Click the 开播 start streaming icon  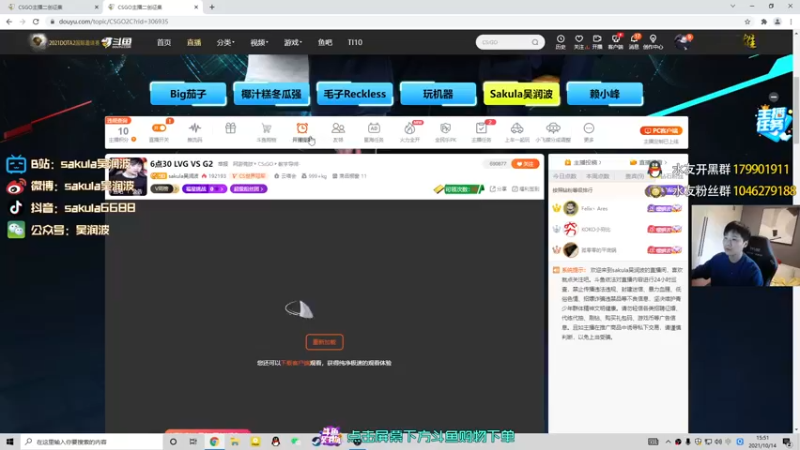[597, 41]
